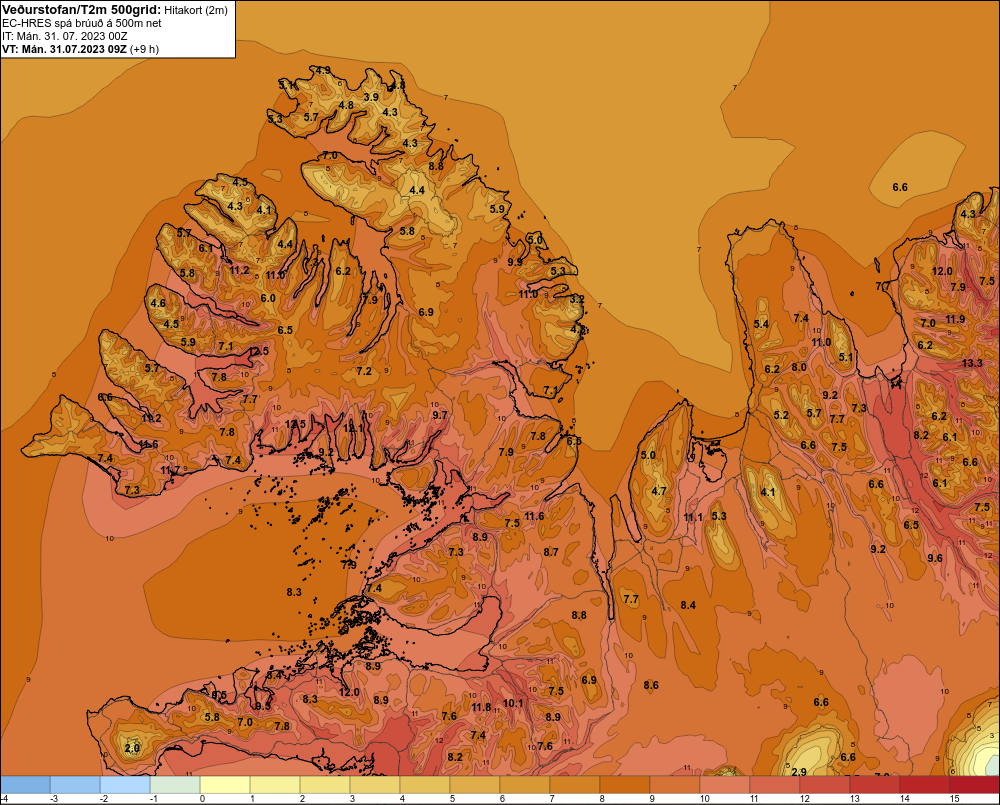Viewport: 1000px width, 805px height.
Task: Click the 11.7 temperature value
Action: (x=170, y=470)
